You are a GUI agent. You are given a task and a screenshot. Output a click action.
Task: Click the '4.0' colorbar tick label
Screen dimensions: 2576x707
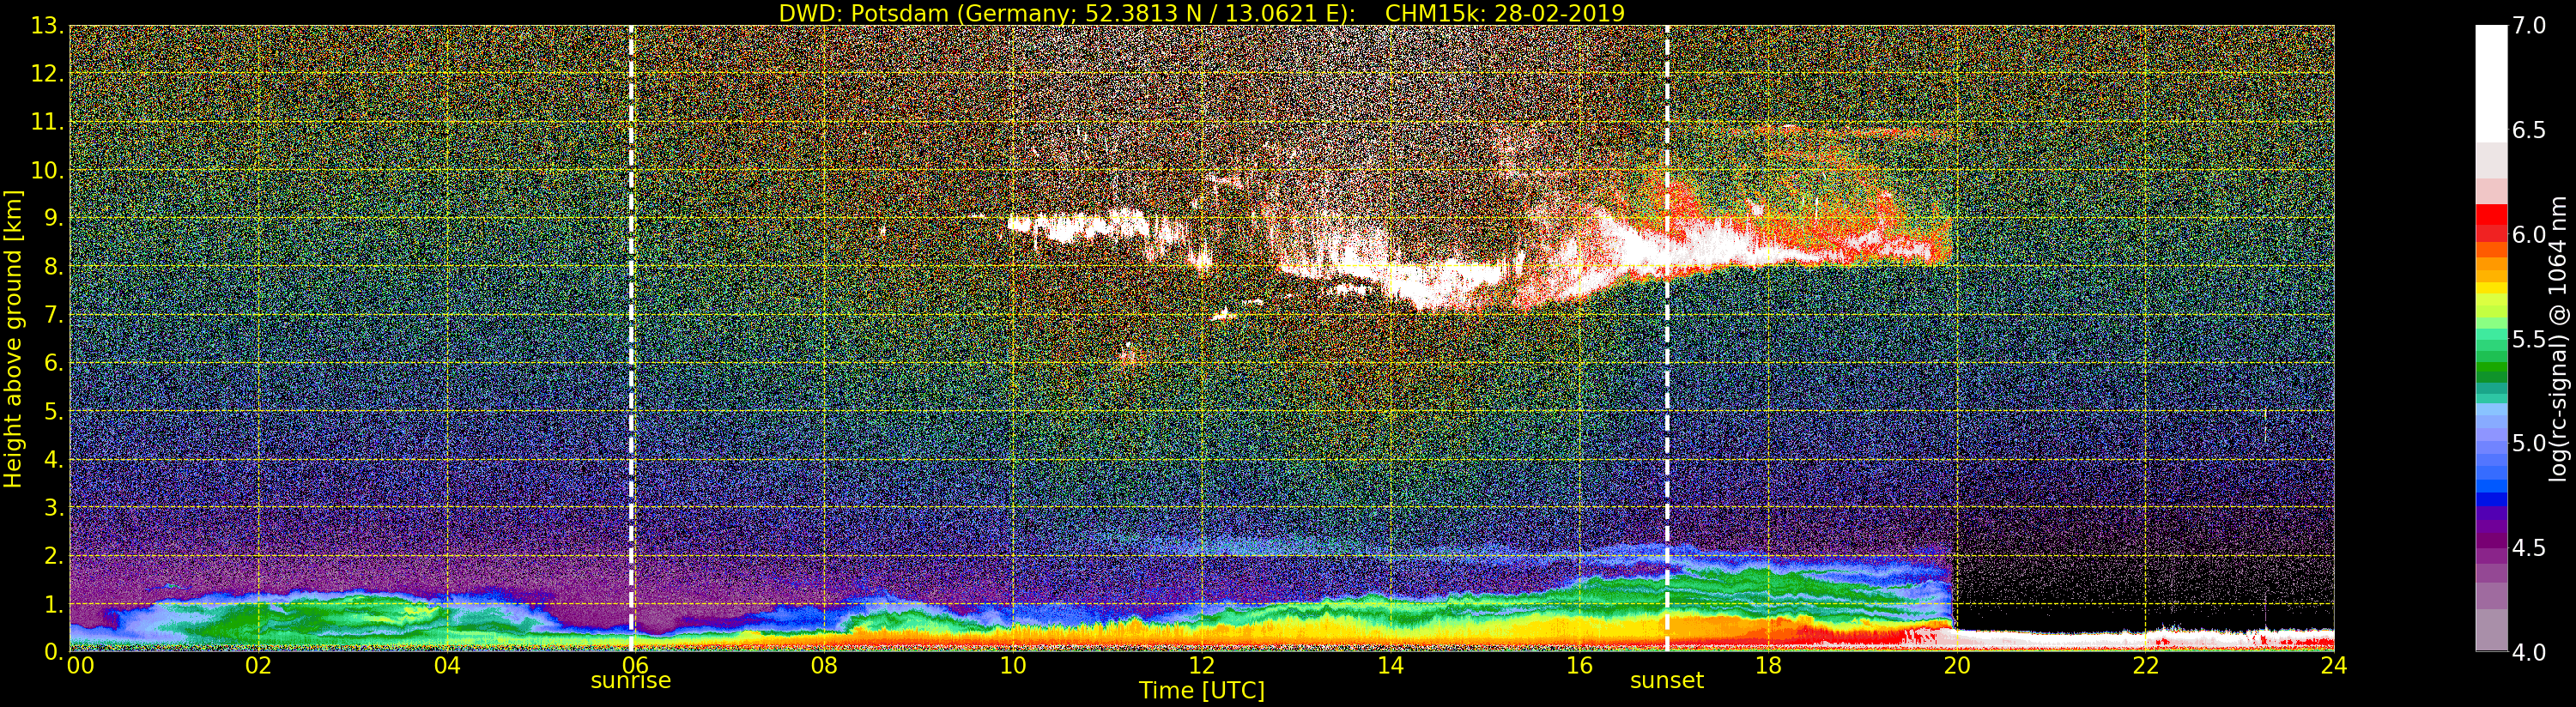(2529, 652)
